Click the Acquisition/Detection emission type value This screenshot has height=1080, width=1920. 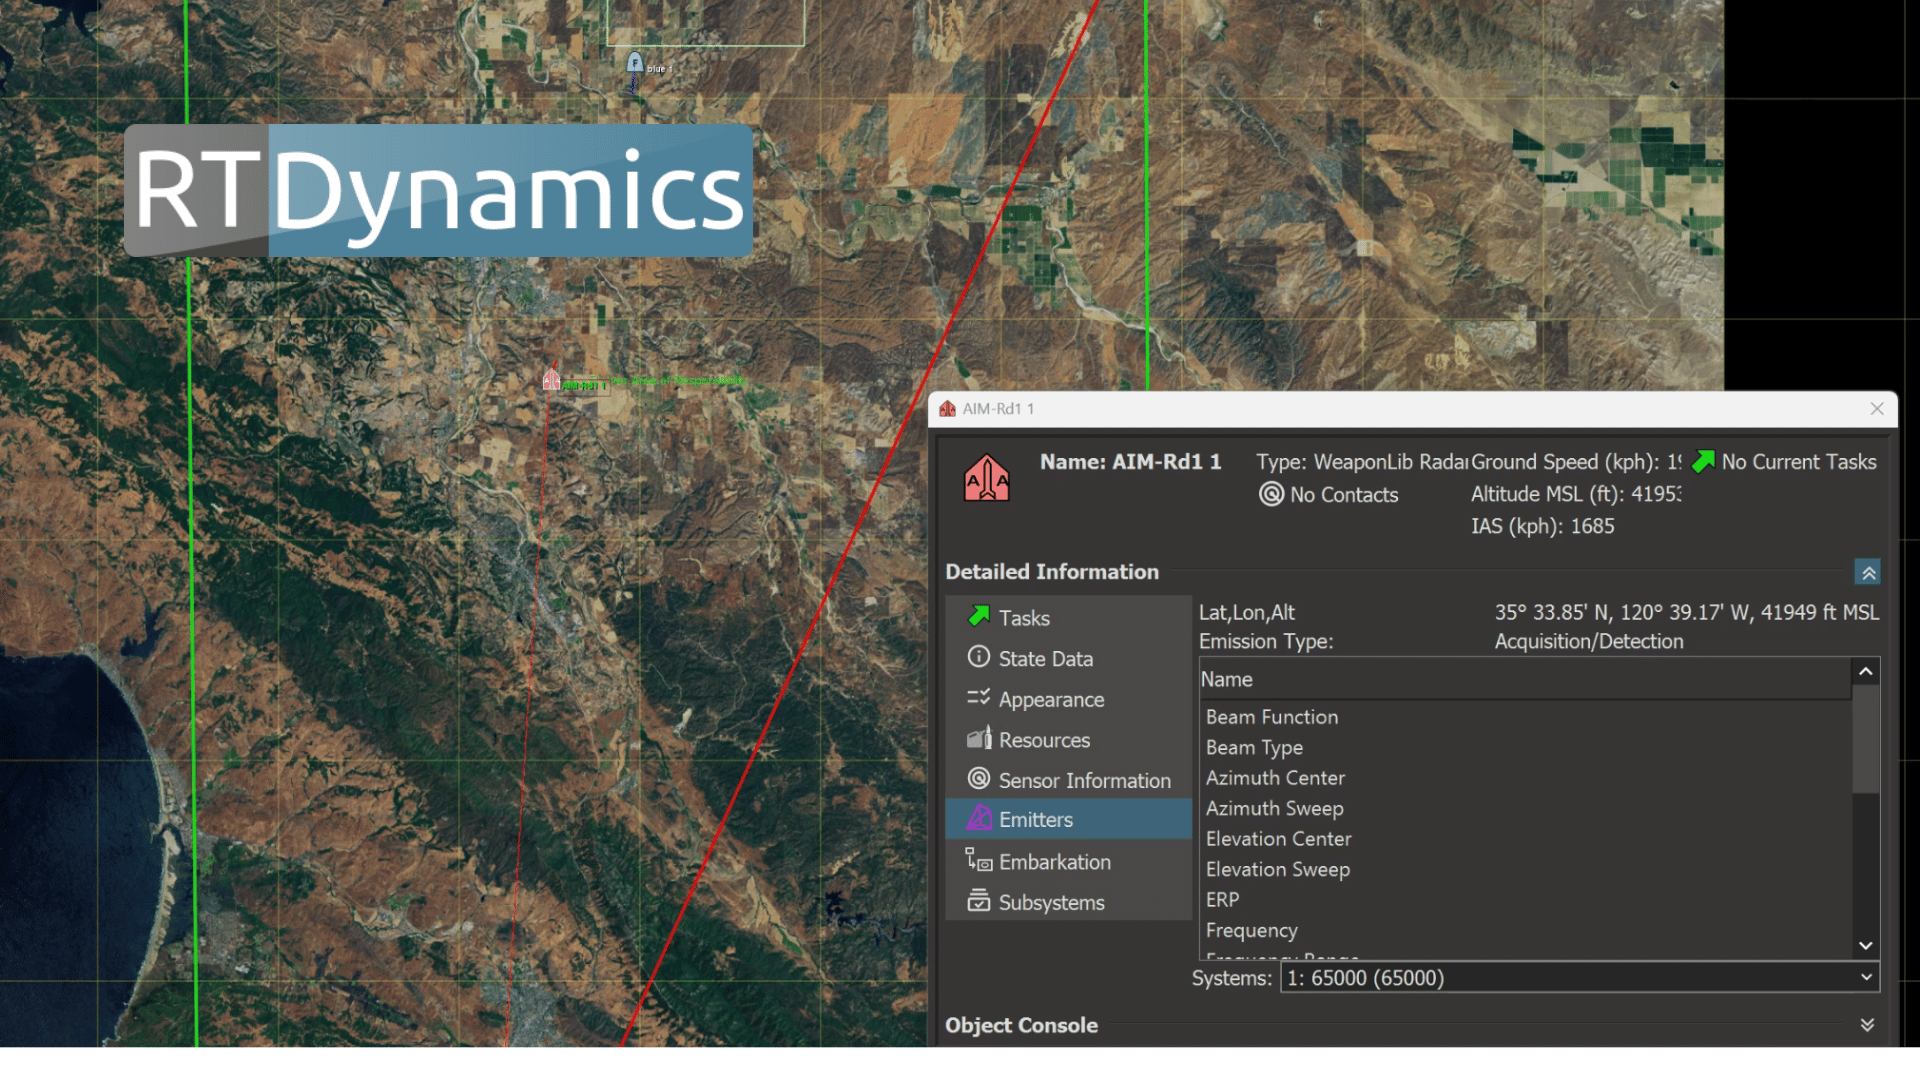point(1589,641)
